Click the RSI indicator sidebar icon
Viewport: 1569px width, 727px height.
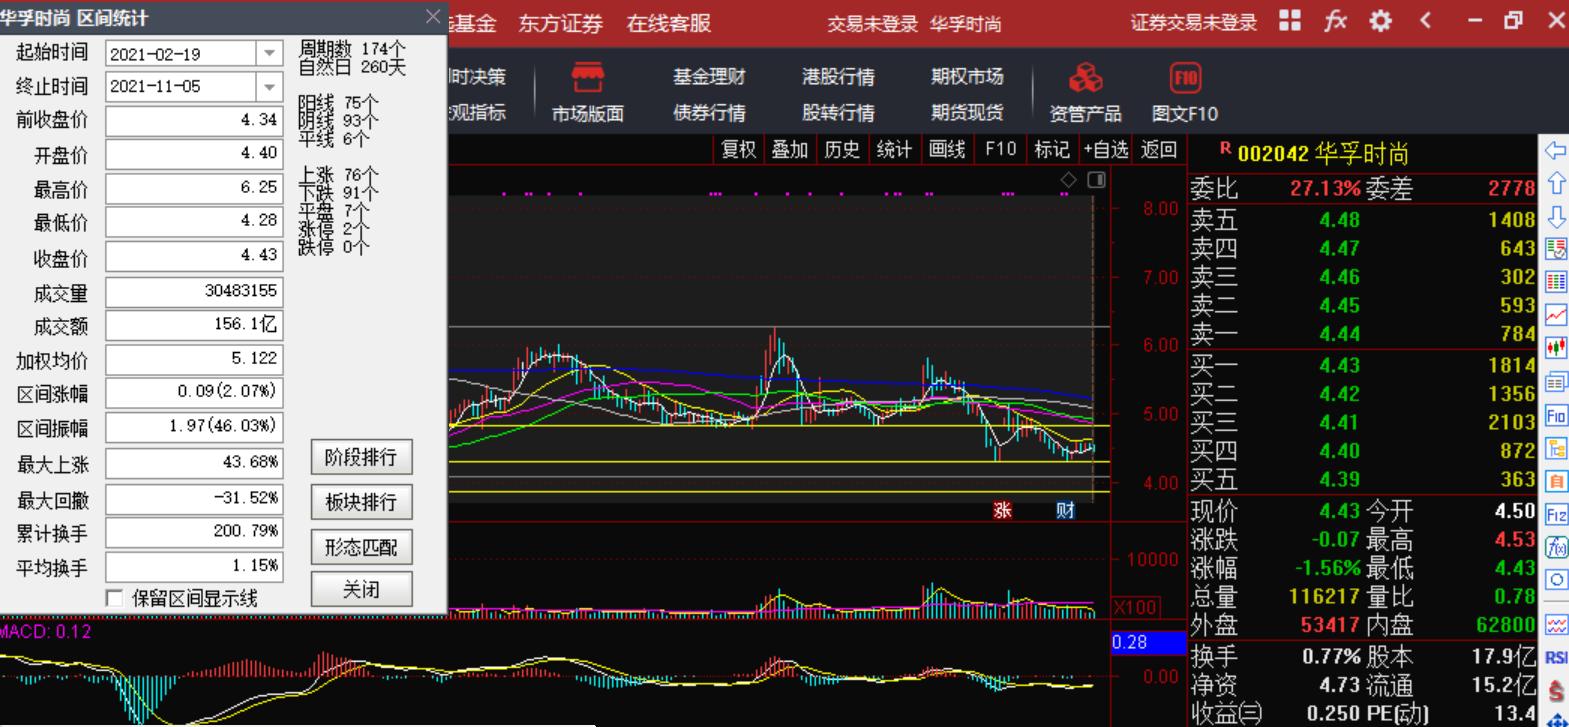1556,657
